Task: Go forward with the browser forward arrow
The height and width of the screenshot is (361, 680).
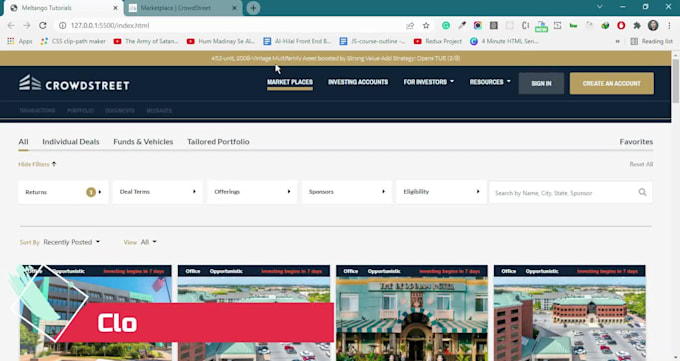Action: pyautogui.click(x=27, y=26)
